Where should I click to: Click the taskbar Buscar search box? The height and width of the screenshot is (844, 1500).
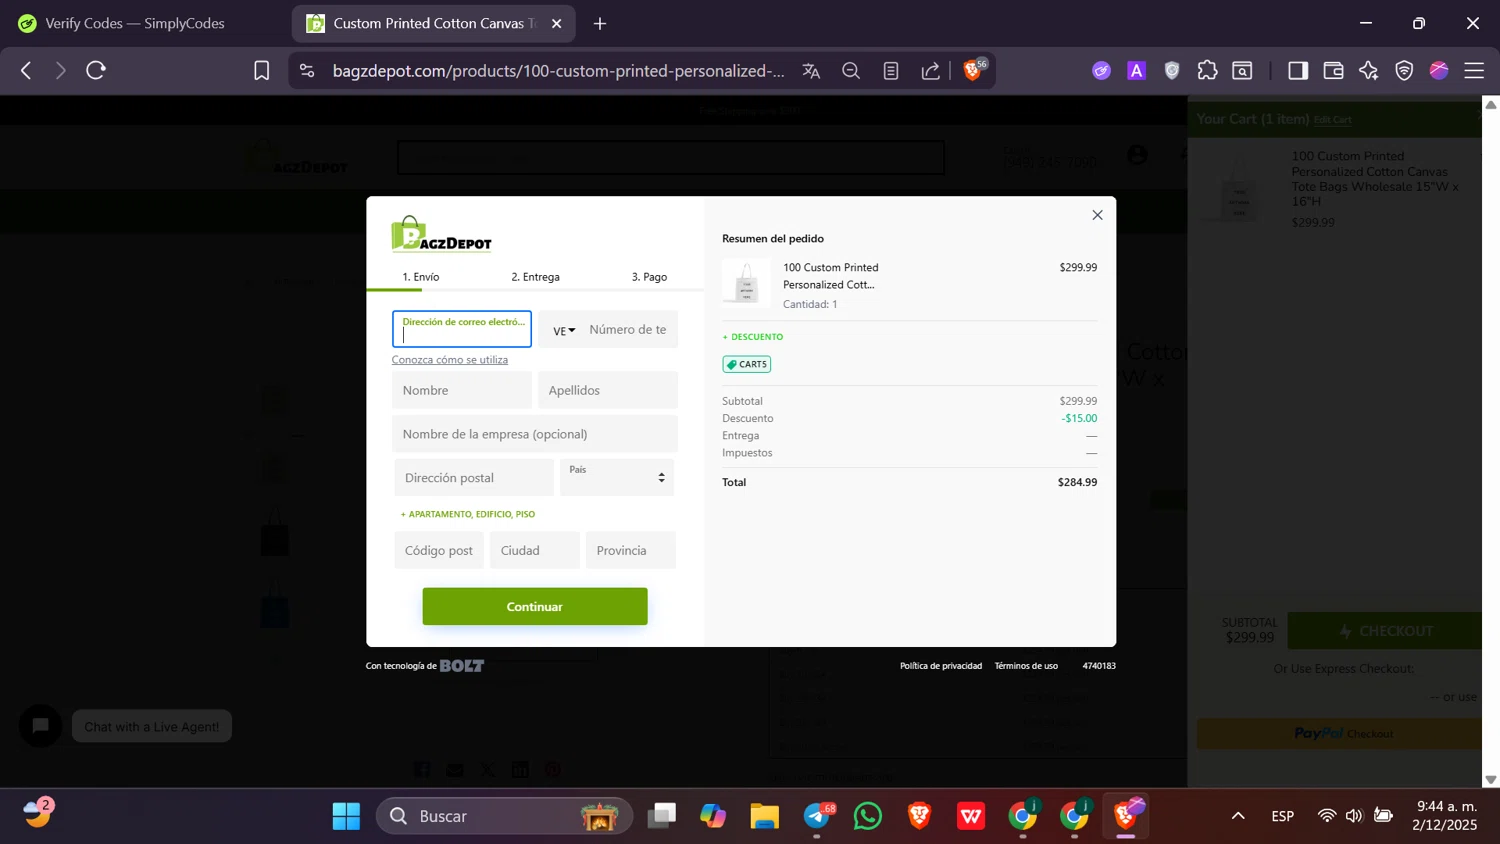click(x=505, y=816)
